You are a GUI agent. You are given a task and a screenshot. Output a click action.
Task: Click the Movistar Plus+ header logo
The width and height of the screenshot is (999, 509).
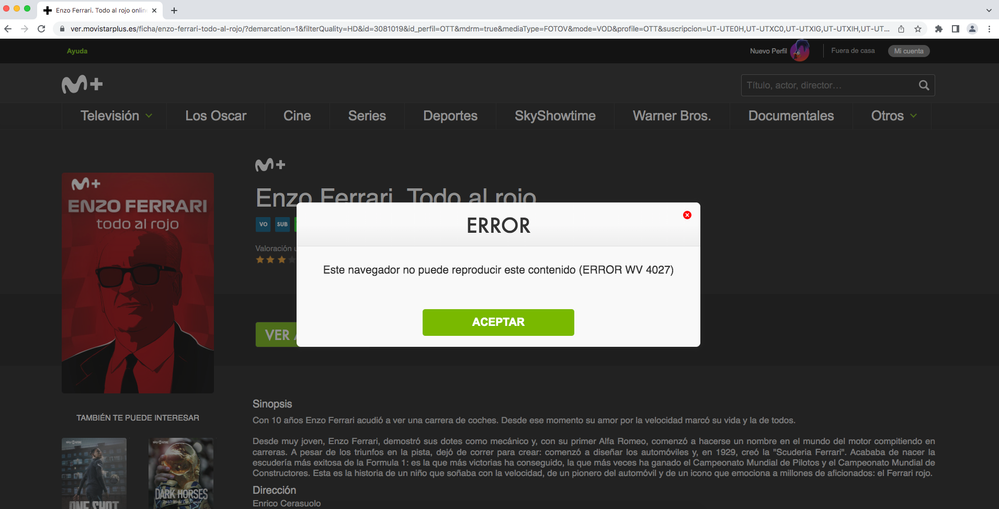(x=82, y=85)
